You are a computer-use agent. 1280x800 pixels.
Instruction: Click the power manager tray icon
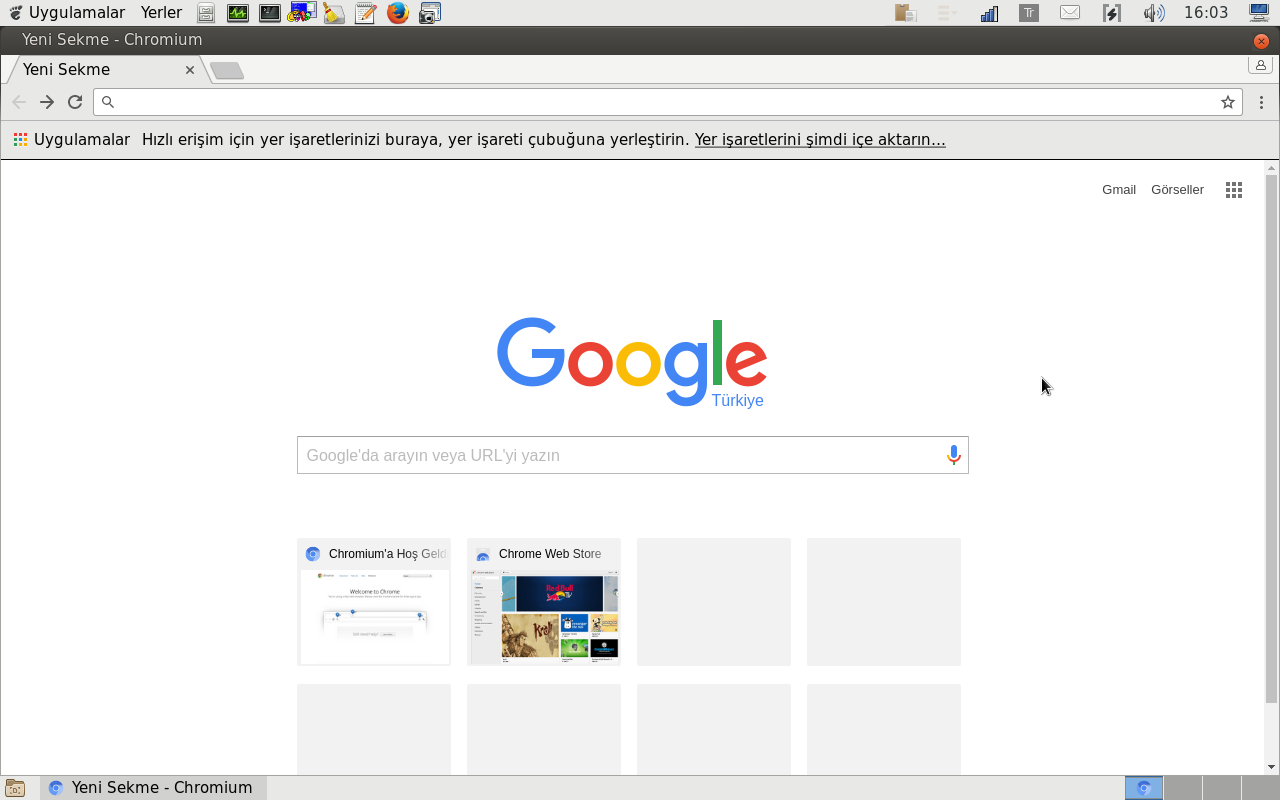1111,13
